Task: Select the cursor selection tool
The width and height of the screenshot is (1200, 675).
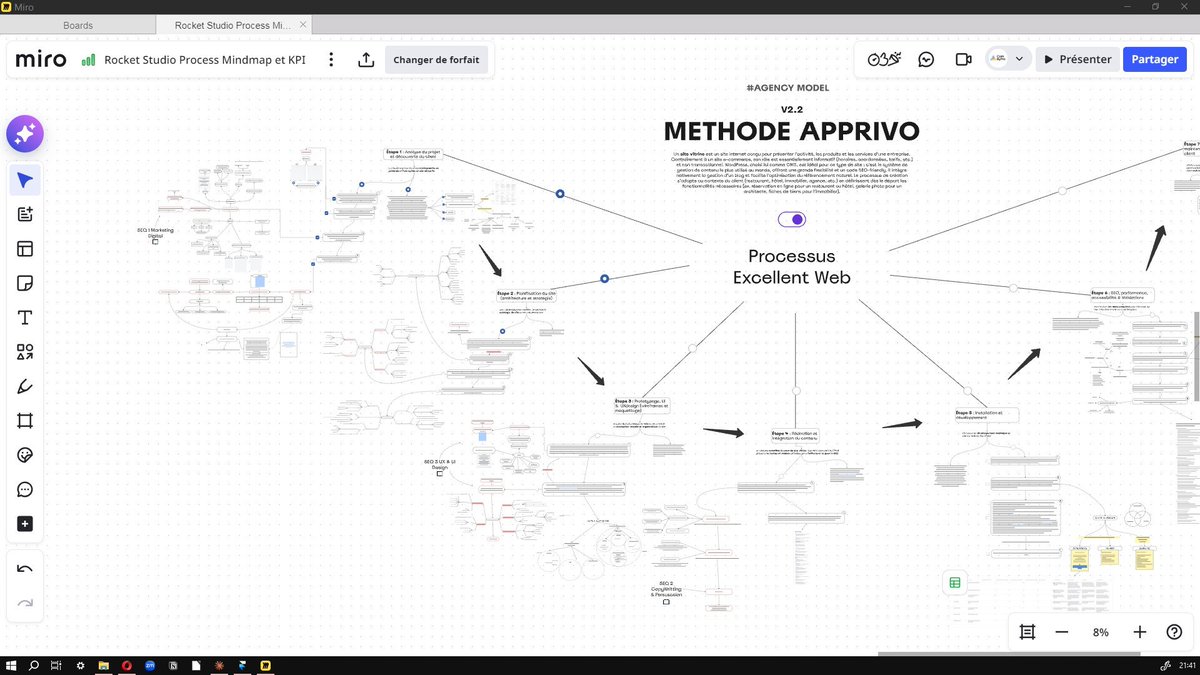Action: click(x=25, y=181)
